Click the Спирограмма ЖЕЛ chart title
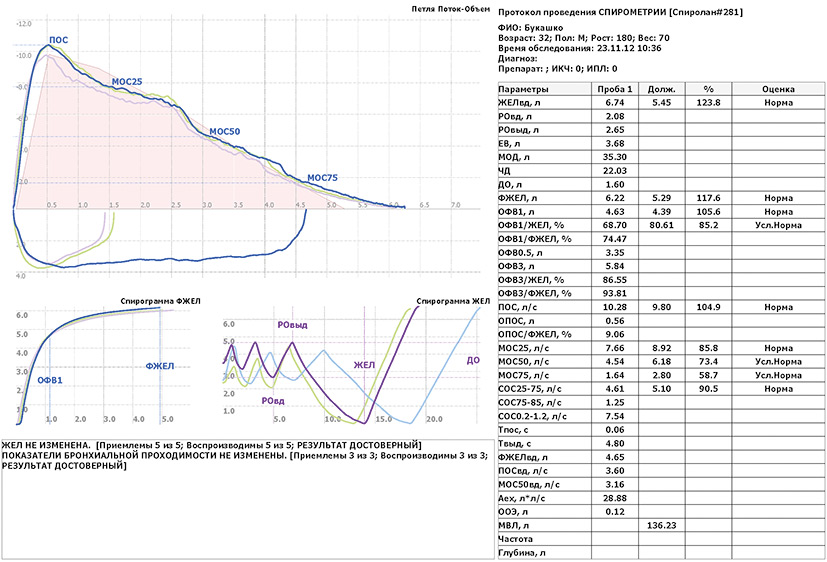 (453, 301)
